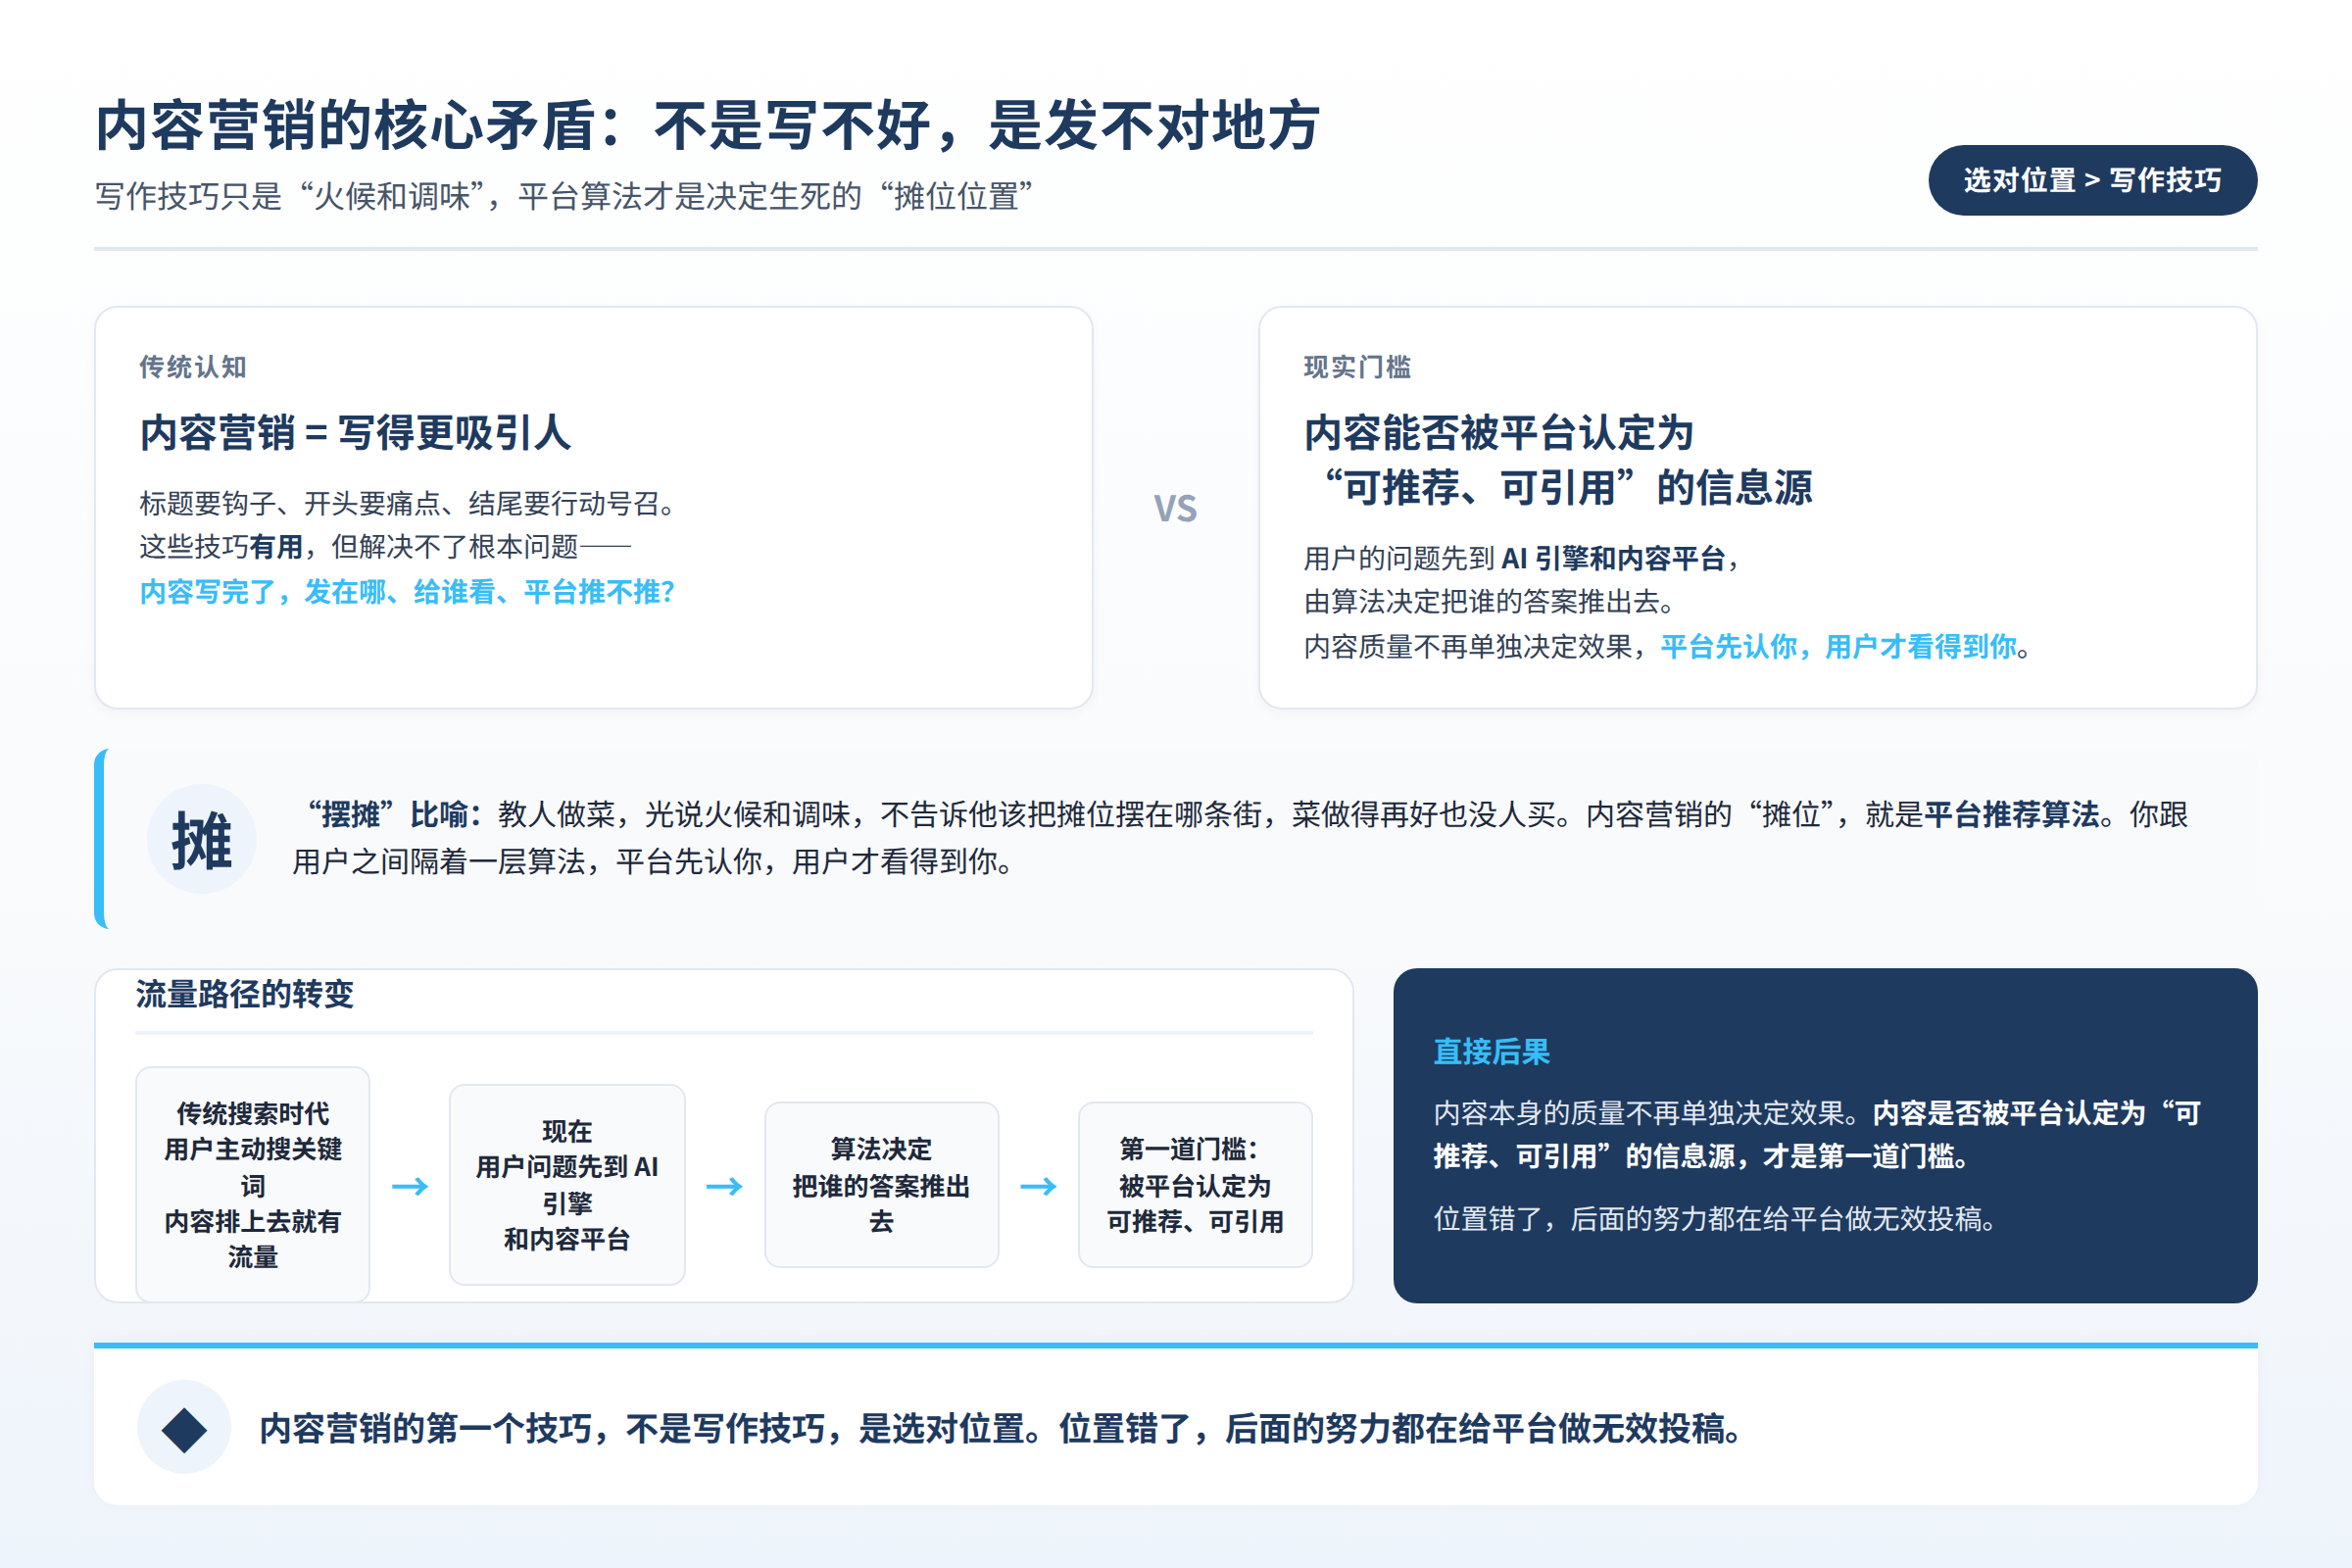Click the bottom conclusion 内容营销的第一个技巧
Screen dimensions: 2352x1568
pyautogui.click(x=1000, y=1428)
